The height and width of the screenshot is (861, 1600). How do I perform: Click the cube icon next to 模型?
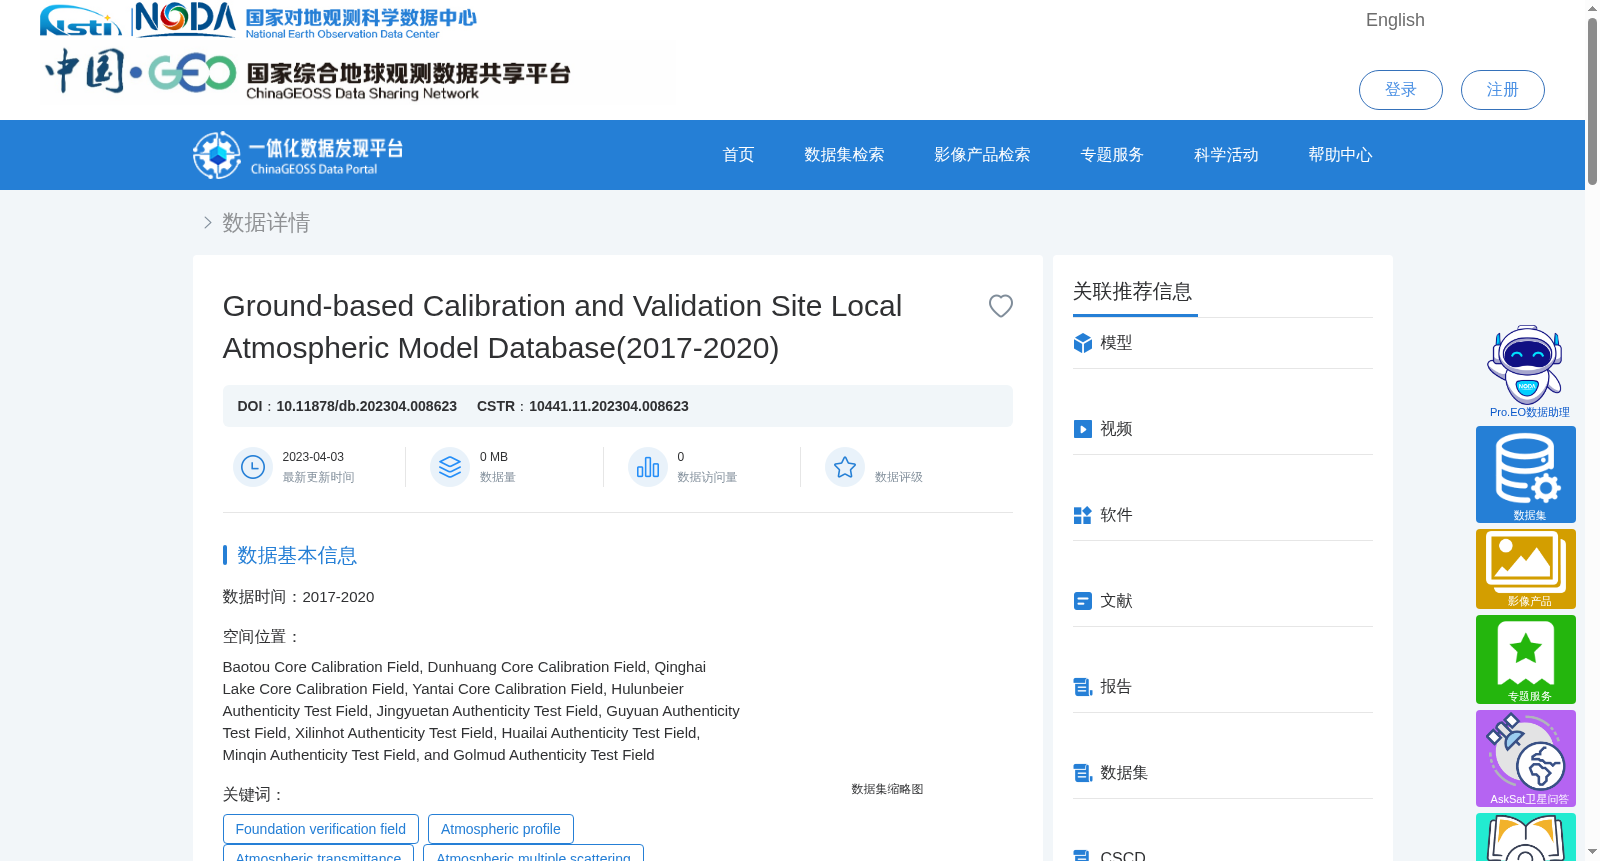1083,343
